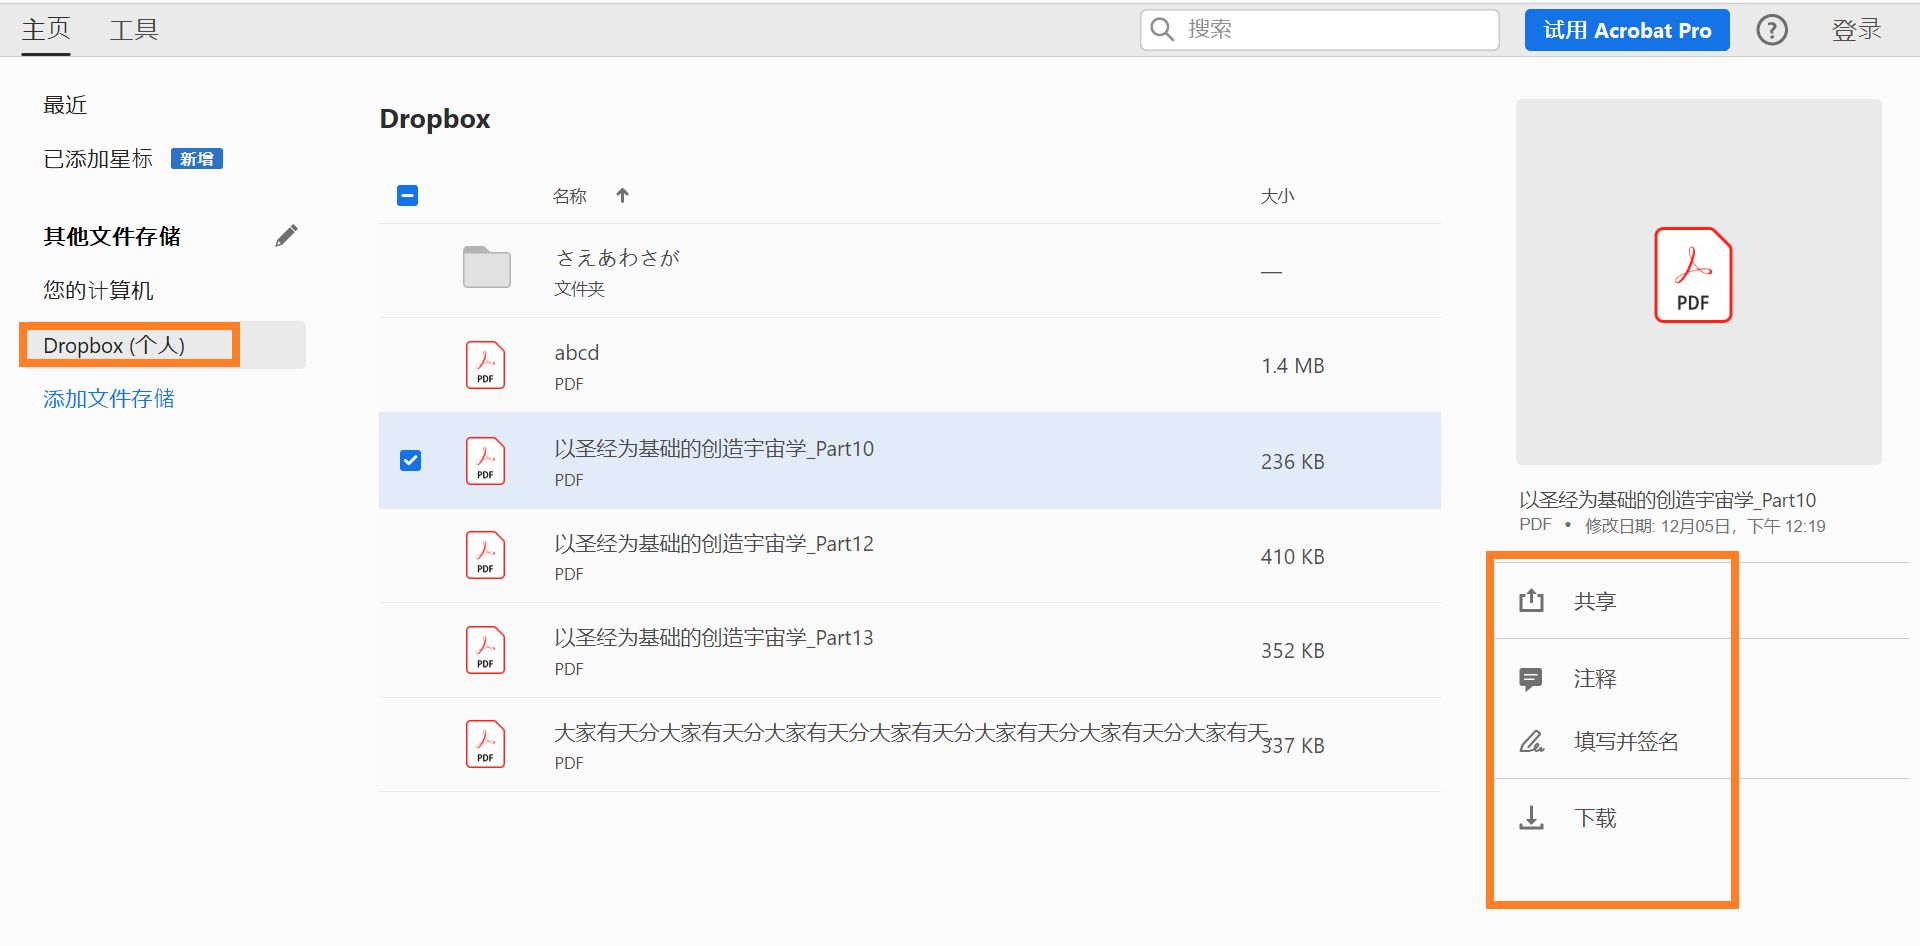Uncheck the 以圣经为基础的创造宇宙学_Part10 checkbox
This screenshot has width=1920, height=946.
click(x=409, y=461)
